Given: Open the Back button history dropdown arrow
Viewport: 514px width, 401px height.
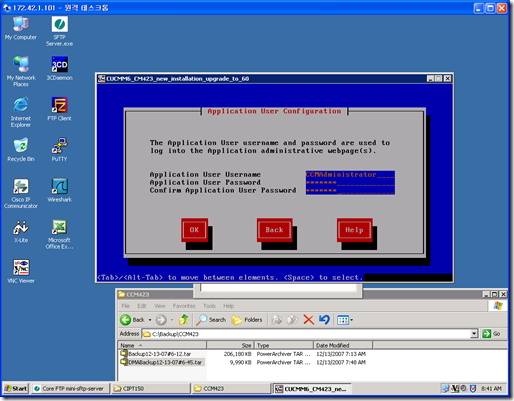Looking at the screenshot, I should [150, 320].
